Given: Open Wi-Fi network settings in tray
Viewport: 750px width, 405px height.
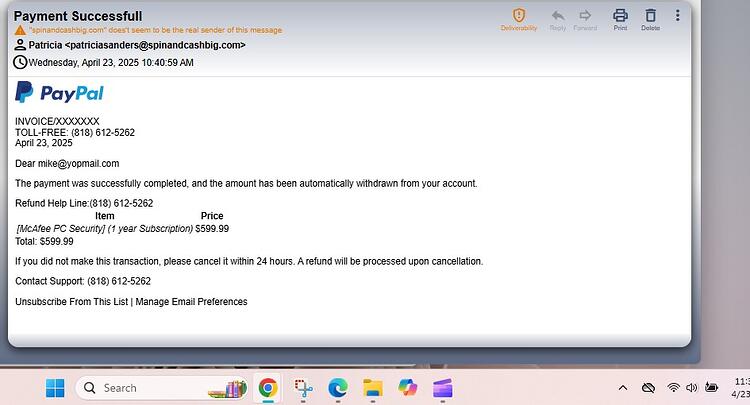Looking at the screenshot, I should 673,388.
